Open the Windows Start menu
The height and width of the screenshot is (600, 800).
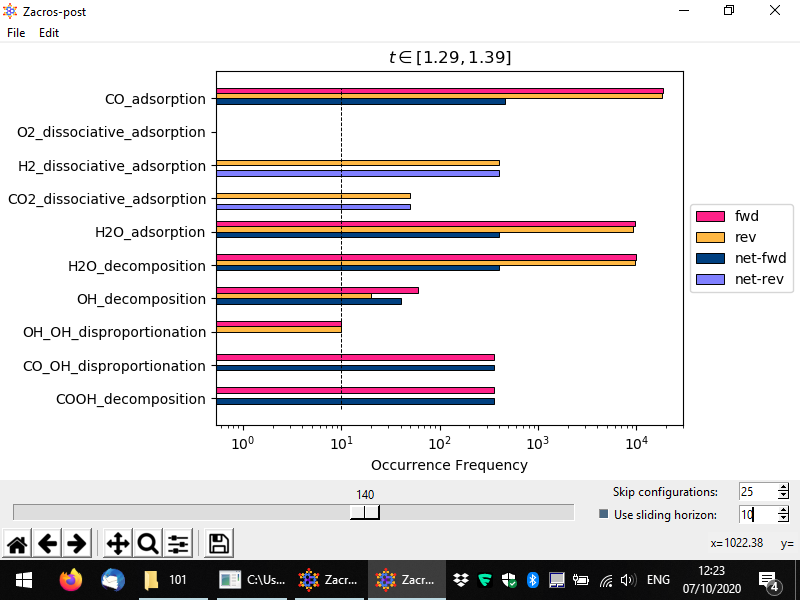[23, 580]
